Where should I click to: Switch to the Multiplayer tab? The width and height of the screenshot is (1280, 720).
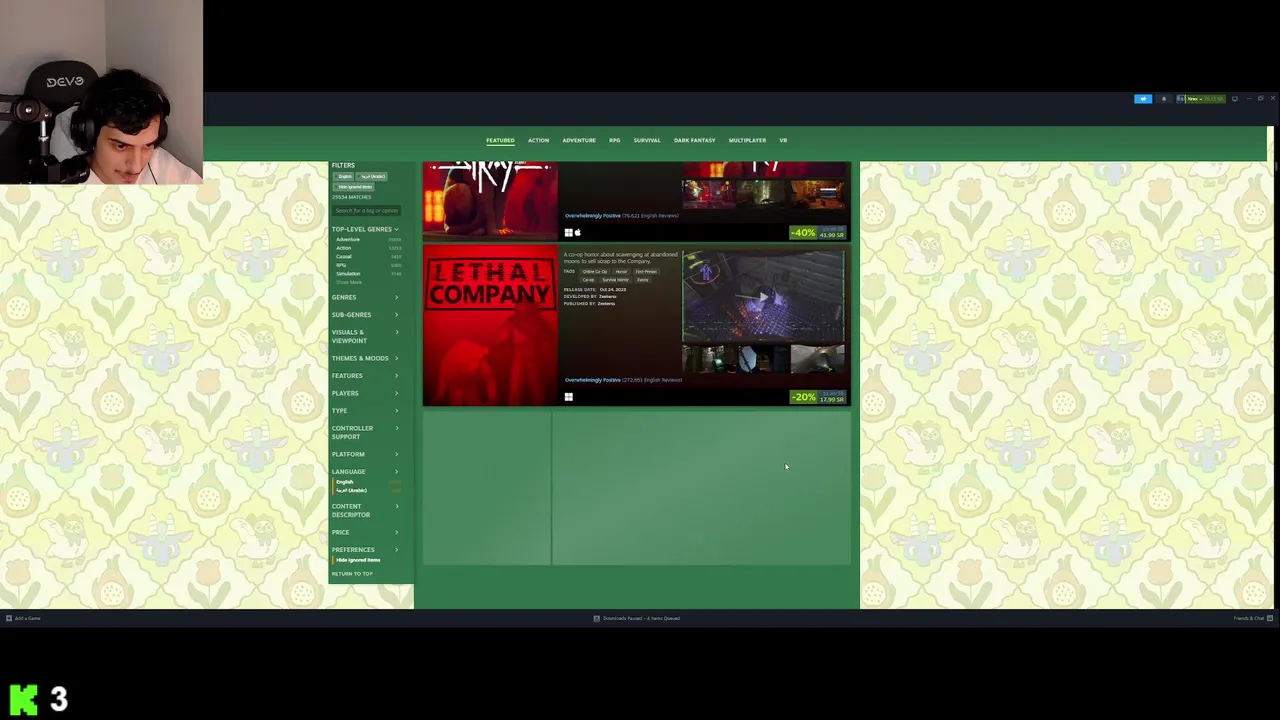[x=747, y=140]
